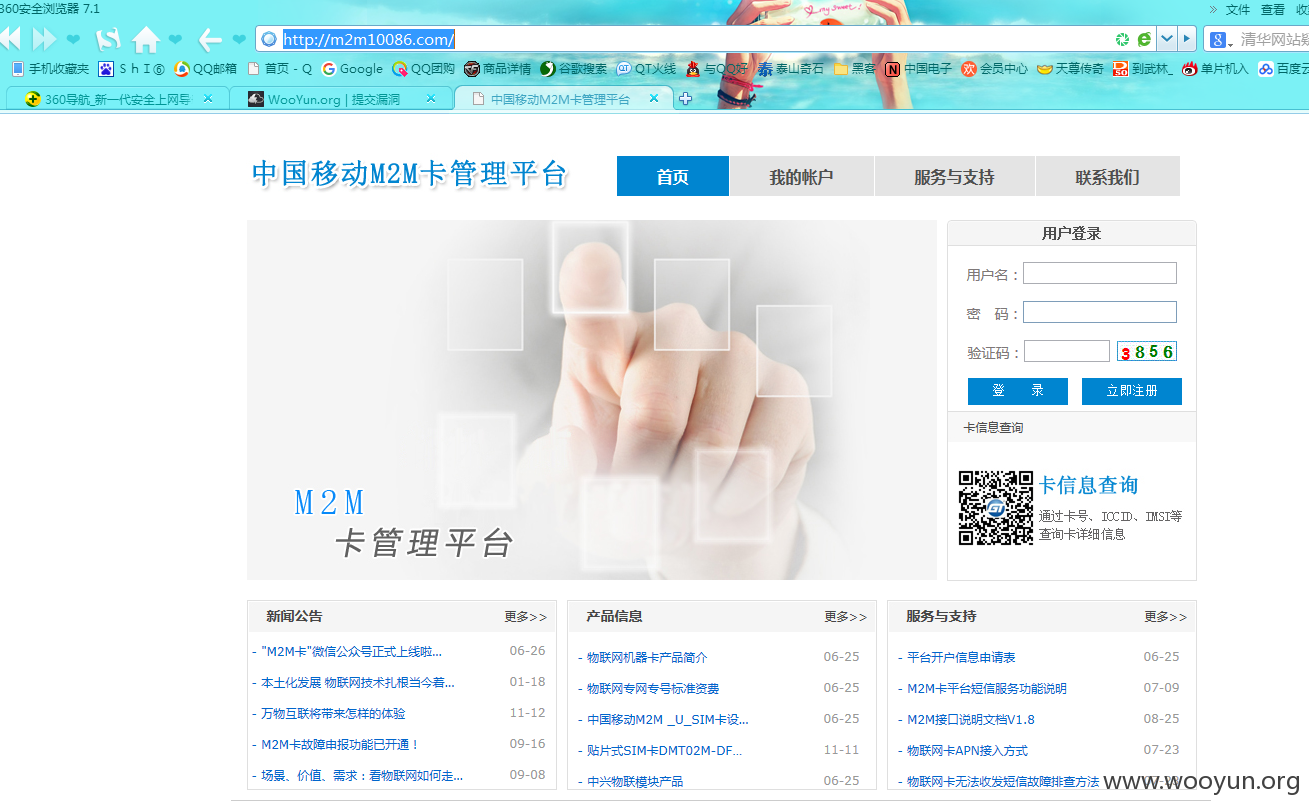This screenshot has height=810, width=1309.
Task: Open the search engine selector dropdown
Action: [x=1221, y=40]
